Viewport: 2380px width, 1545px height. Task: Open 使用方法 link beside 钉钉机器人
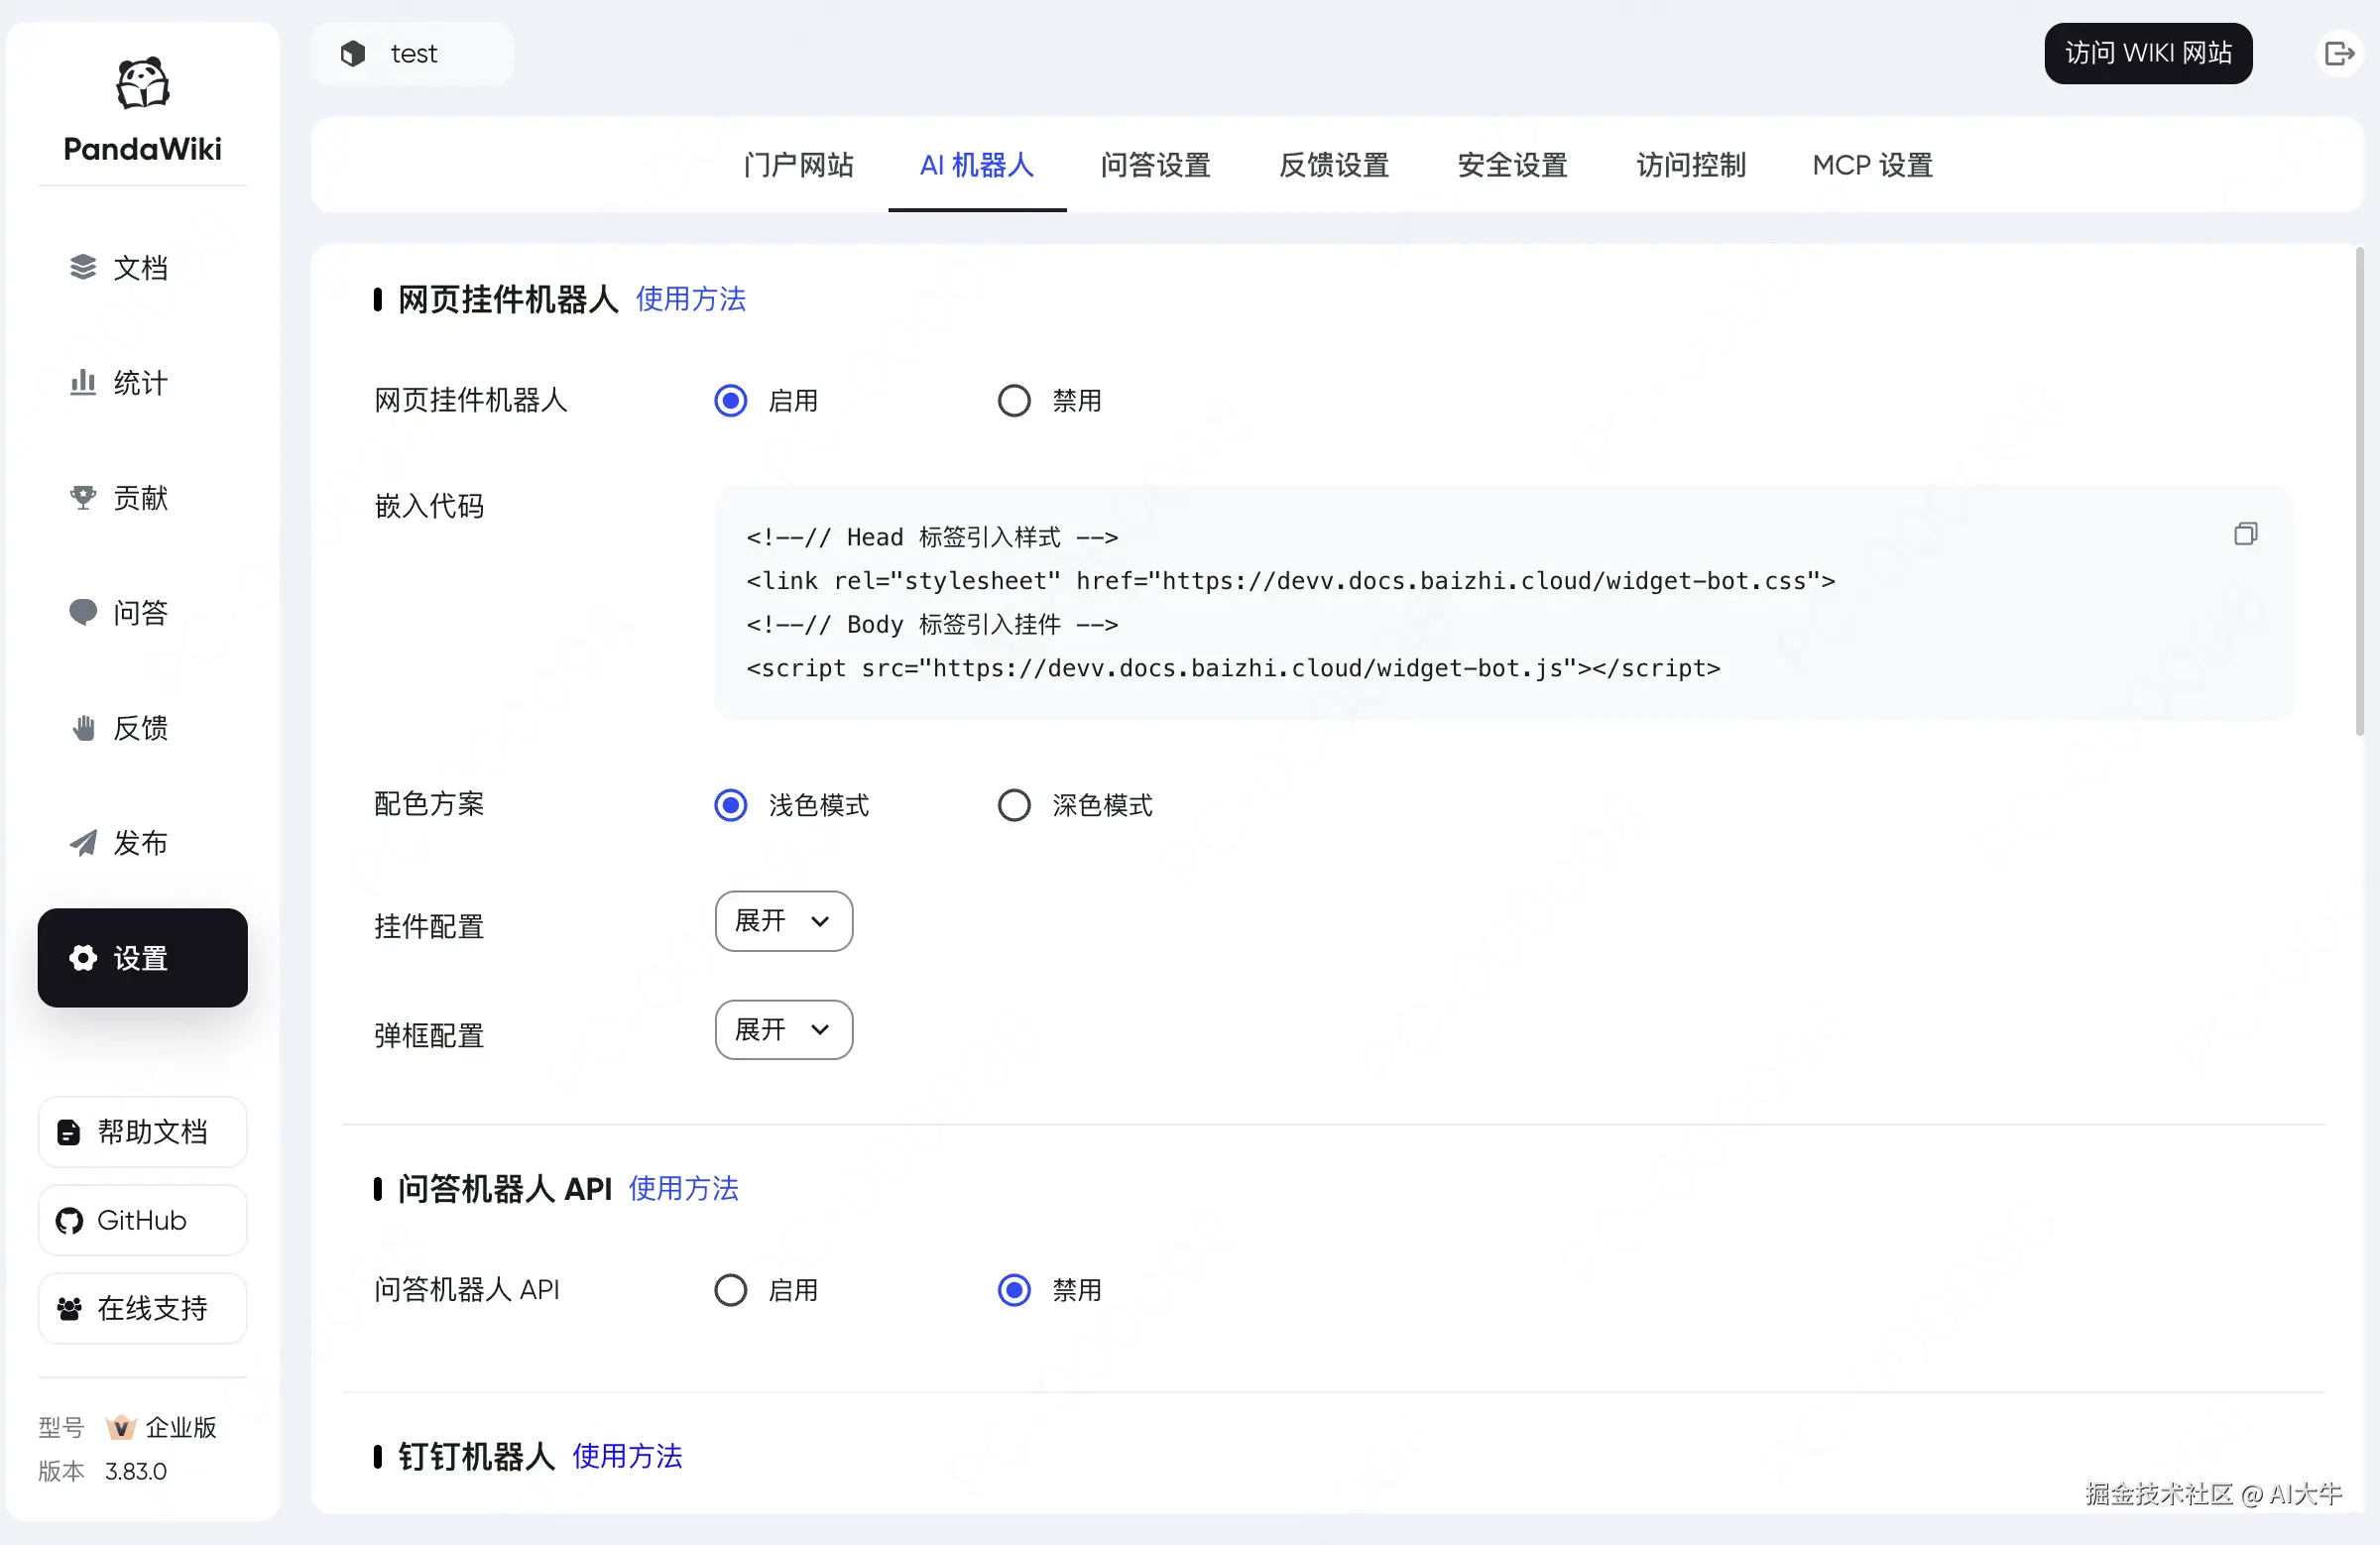[x=627, y=1456]
